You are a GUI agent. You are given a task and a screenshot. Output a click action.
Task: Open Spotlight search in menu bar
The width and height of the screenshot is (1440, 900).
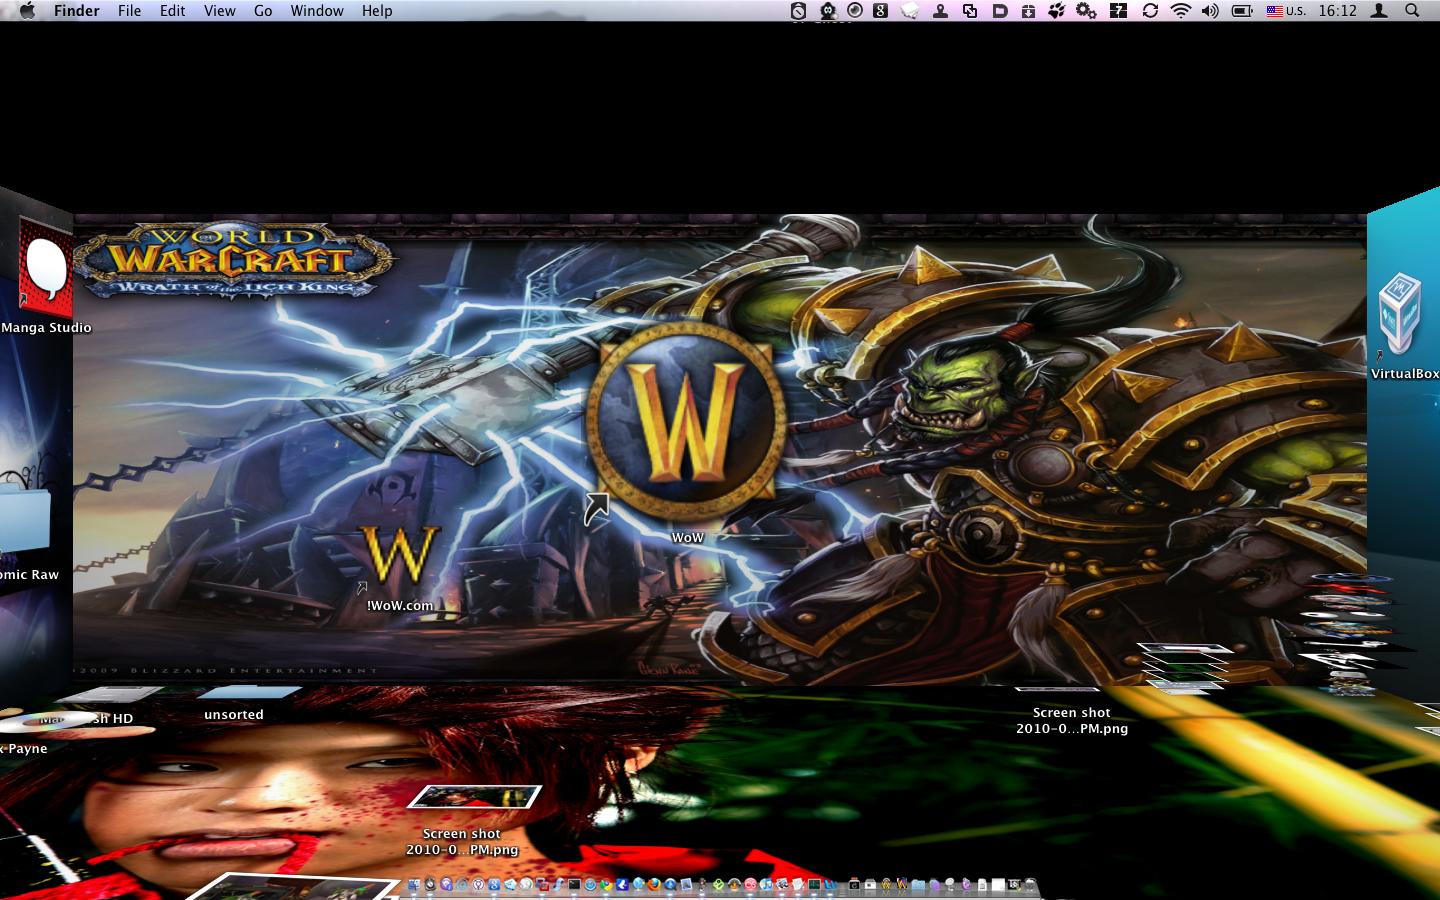(x=1412, y=11)
